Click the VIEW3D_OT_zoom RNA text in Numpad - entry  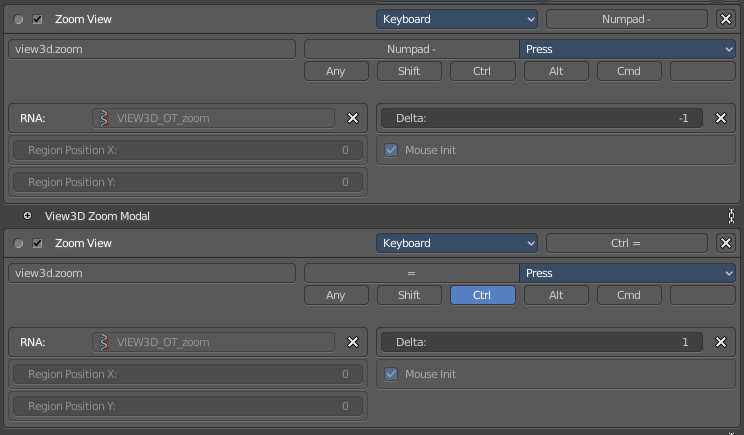(163, 118)
